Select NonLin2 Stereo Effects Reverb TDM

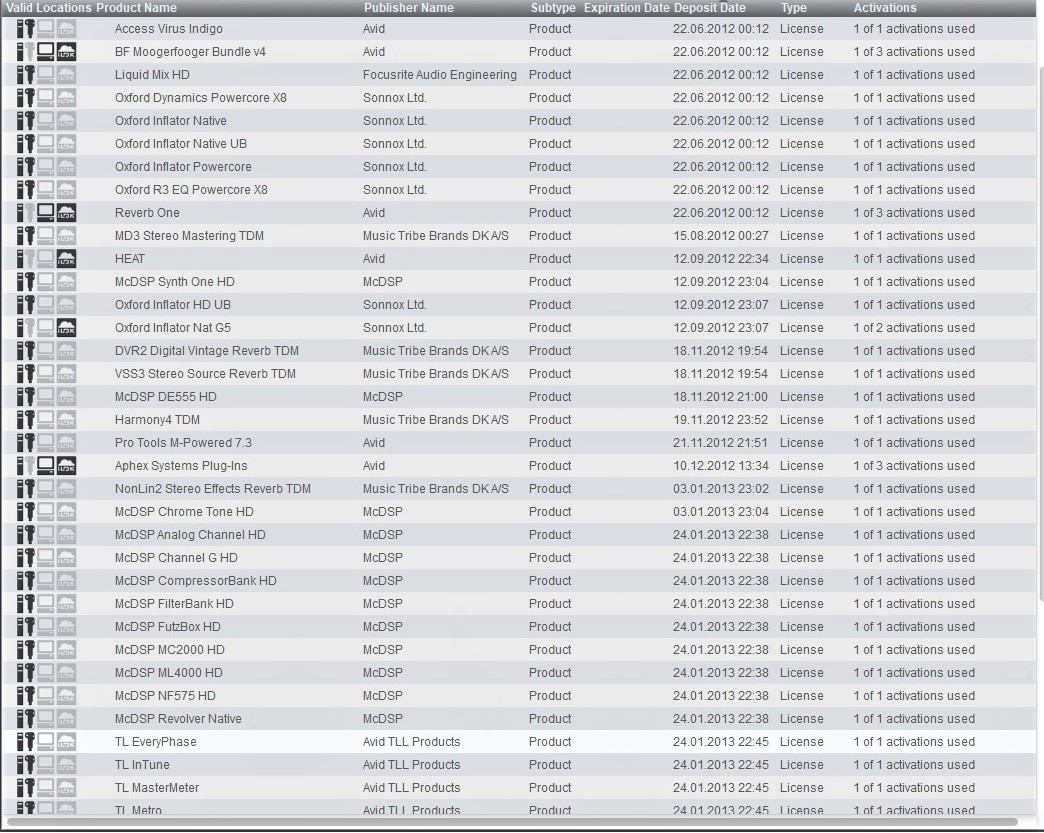pos(519,489)
